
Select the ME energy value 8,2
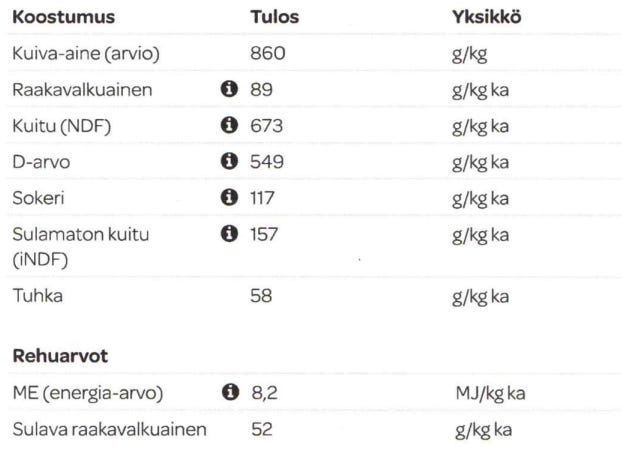point(262,394)
